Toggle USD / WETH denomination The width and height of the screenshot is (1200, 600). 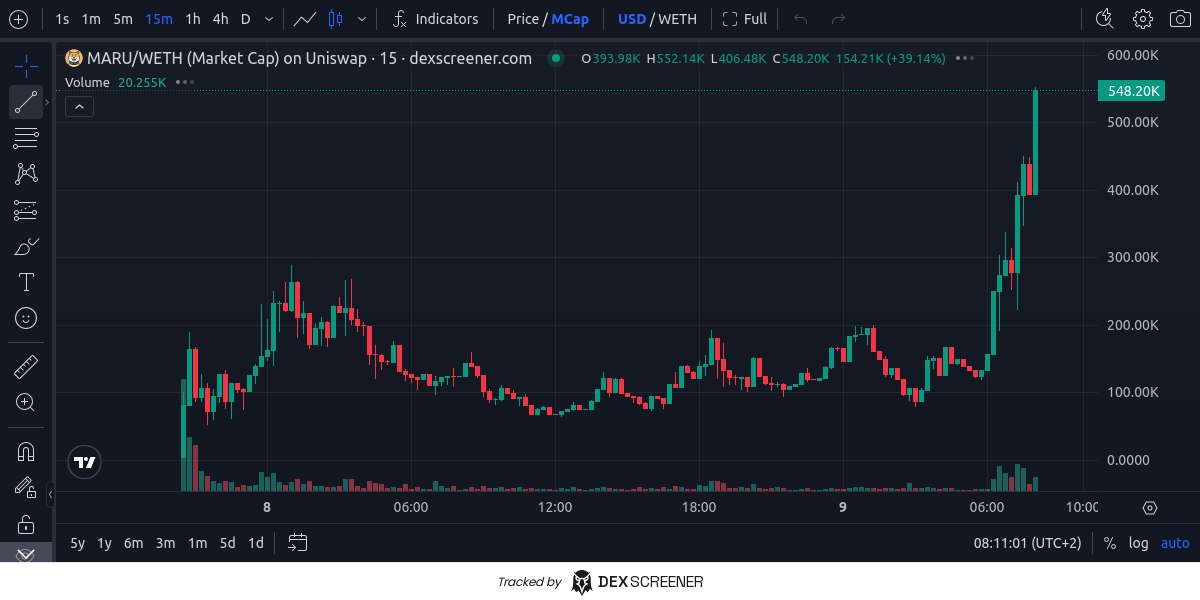pyautogui.click(x=657, y=18)
